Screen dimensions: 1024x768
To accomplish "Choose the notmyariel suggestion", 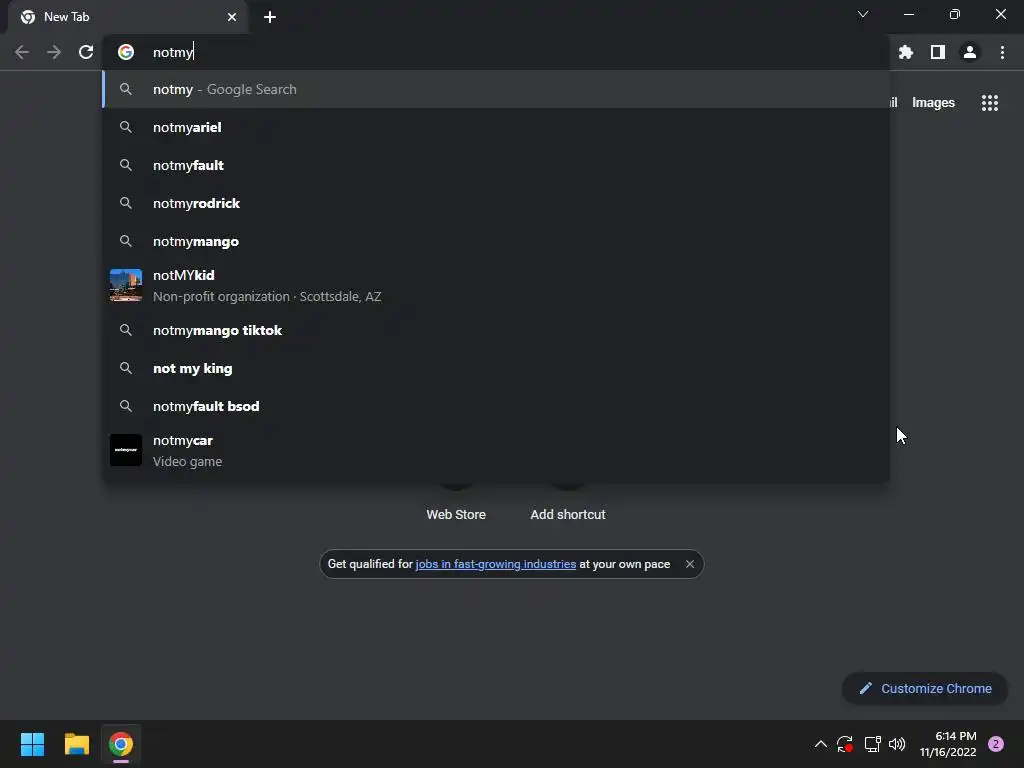I will pos(496,127).
